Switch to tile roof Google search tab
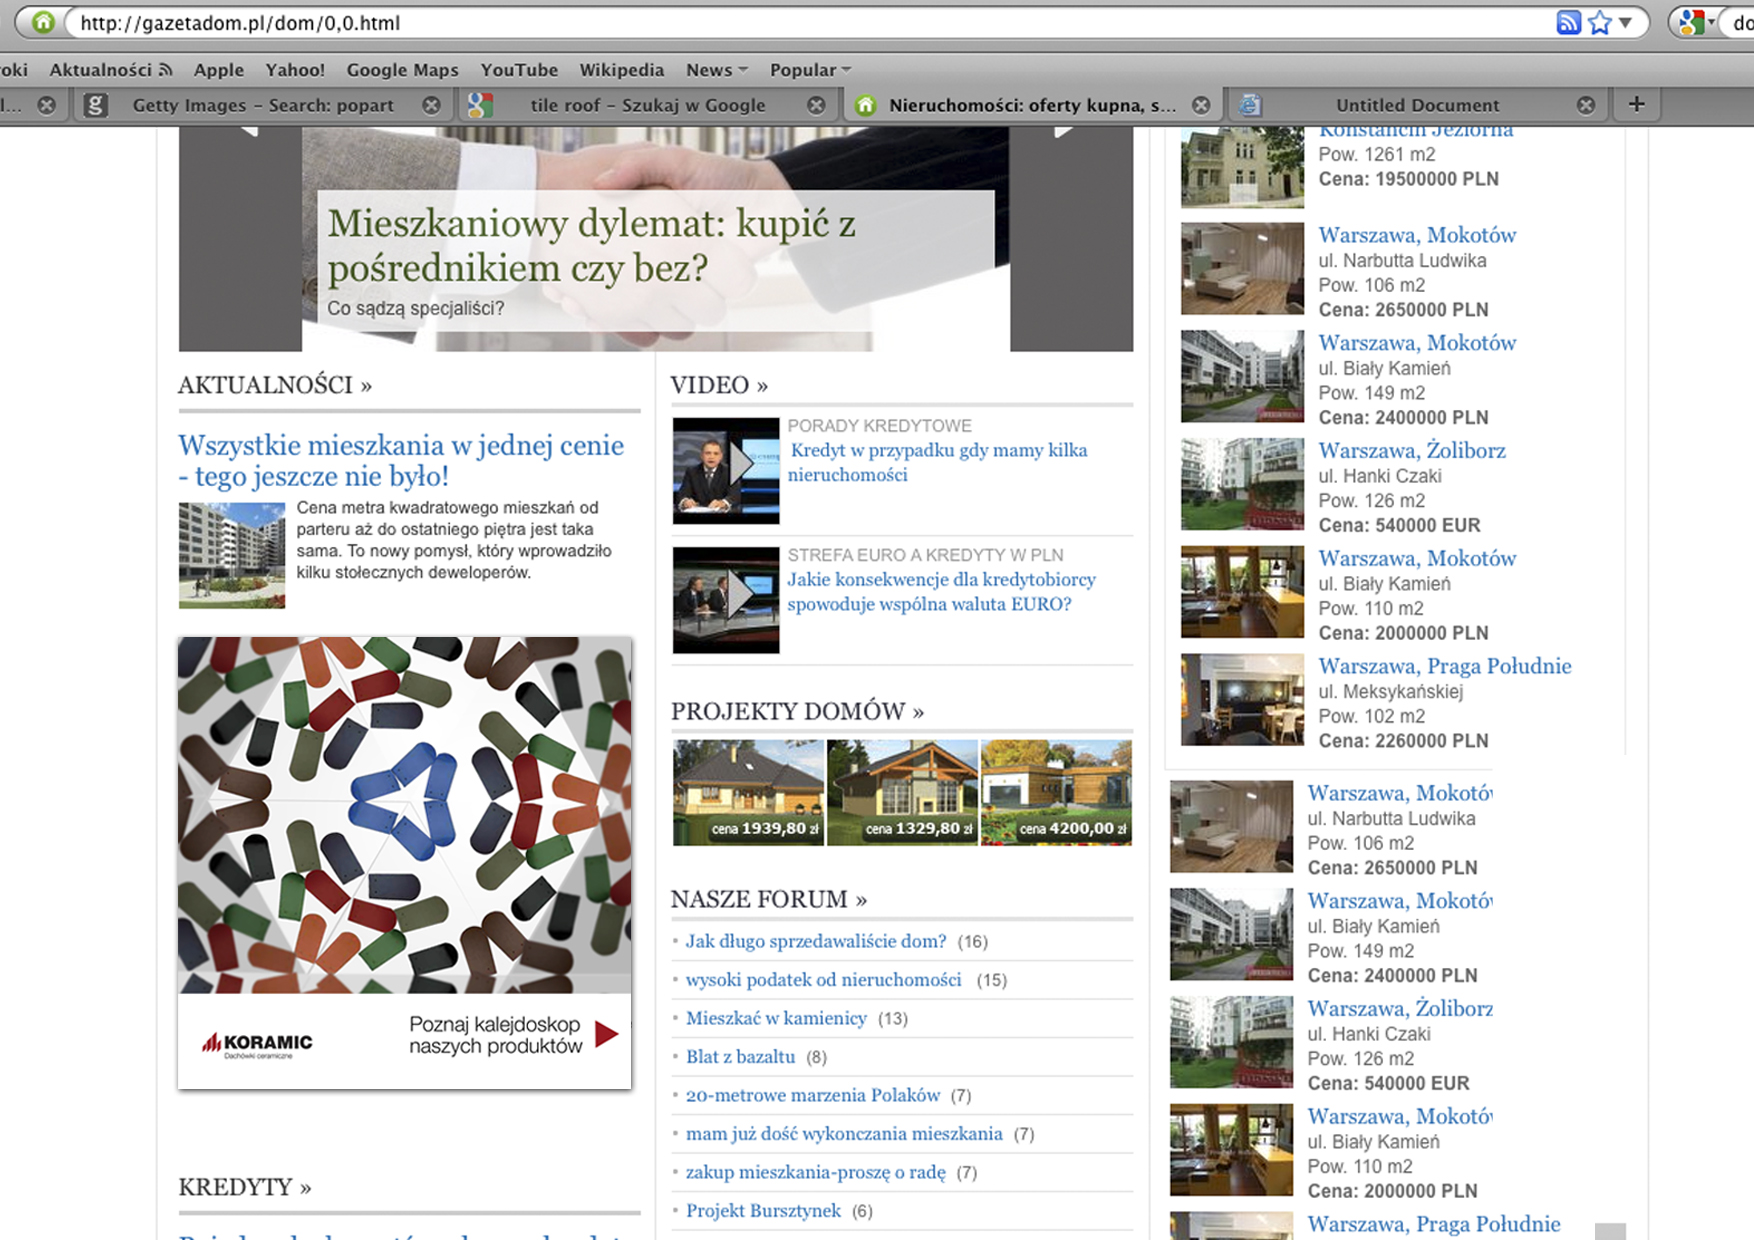The height and width of the screenshot is (1240, 1754). click(x=646, y=105)
